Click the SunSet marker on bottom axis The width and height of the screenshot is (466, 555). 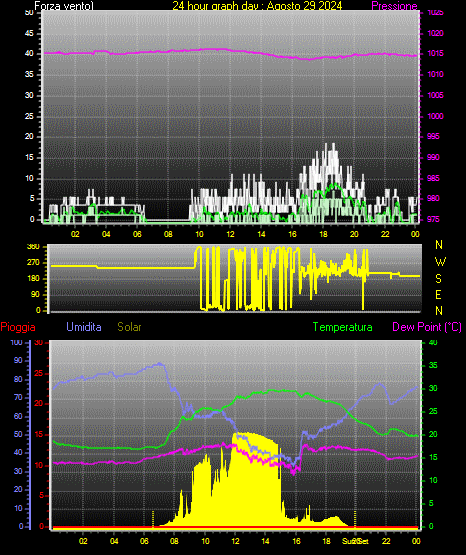tap(355, 541)
